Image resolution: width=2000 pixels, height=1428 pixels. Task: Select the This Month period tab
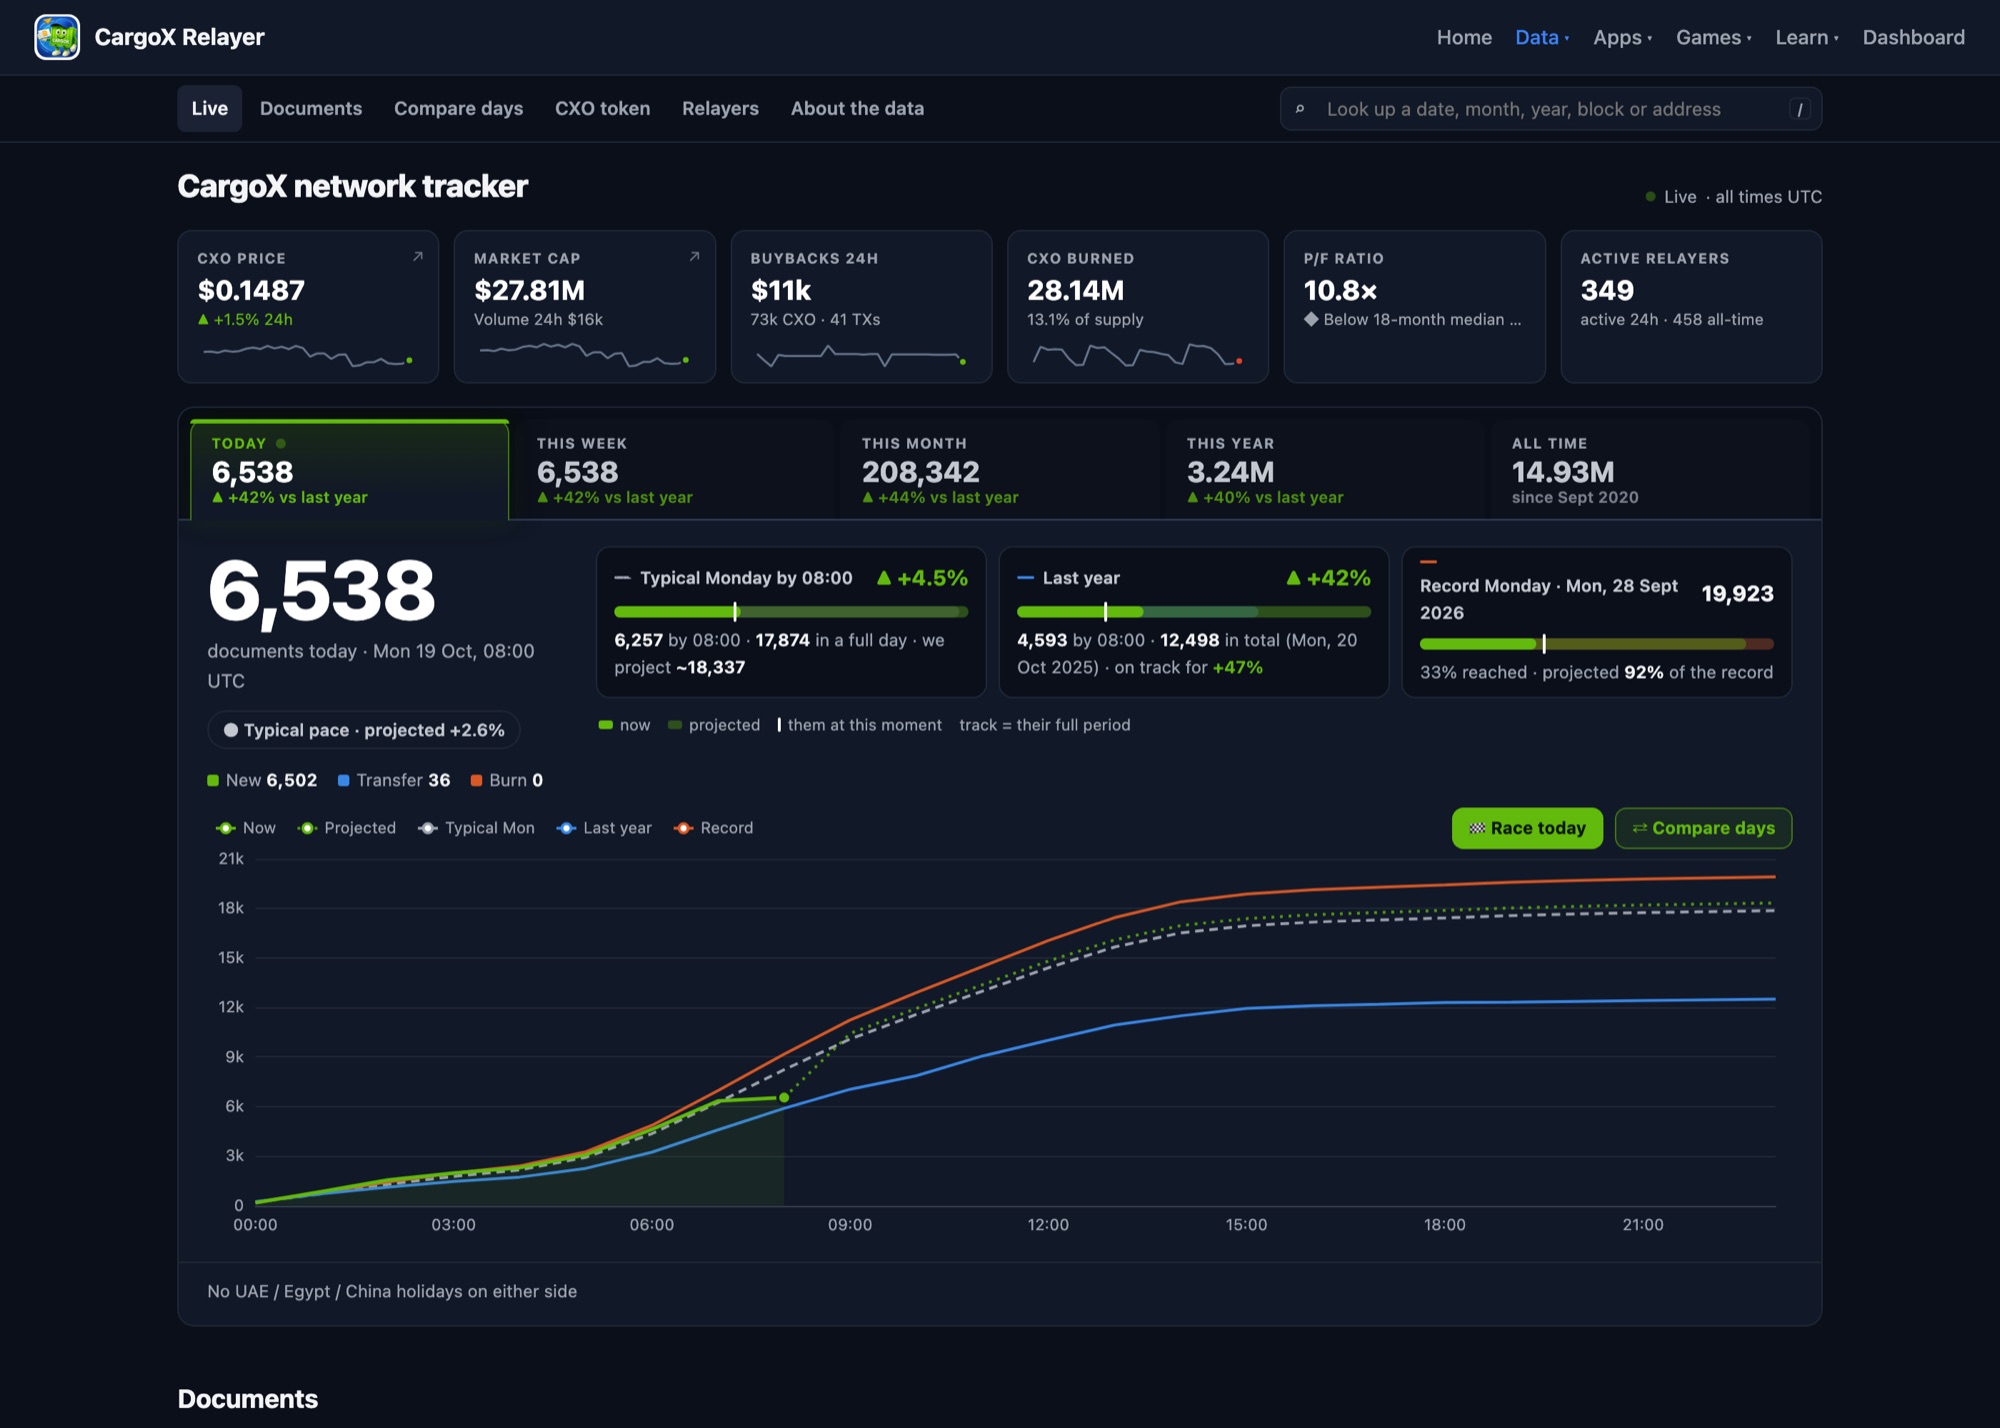(999, 469)
